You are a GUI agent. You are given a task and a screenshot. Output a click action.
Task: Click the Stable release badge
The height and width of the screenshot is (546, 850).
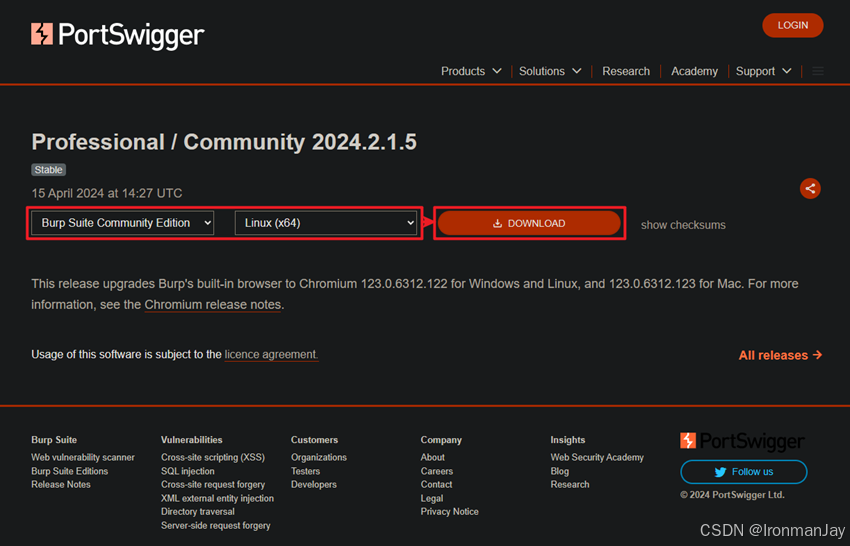48,170
